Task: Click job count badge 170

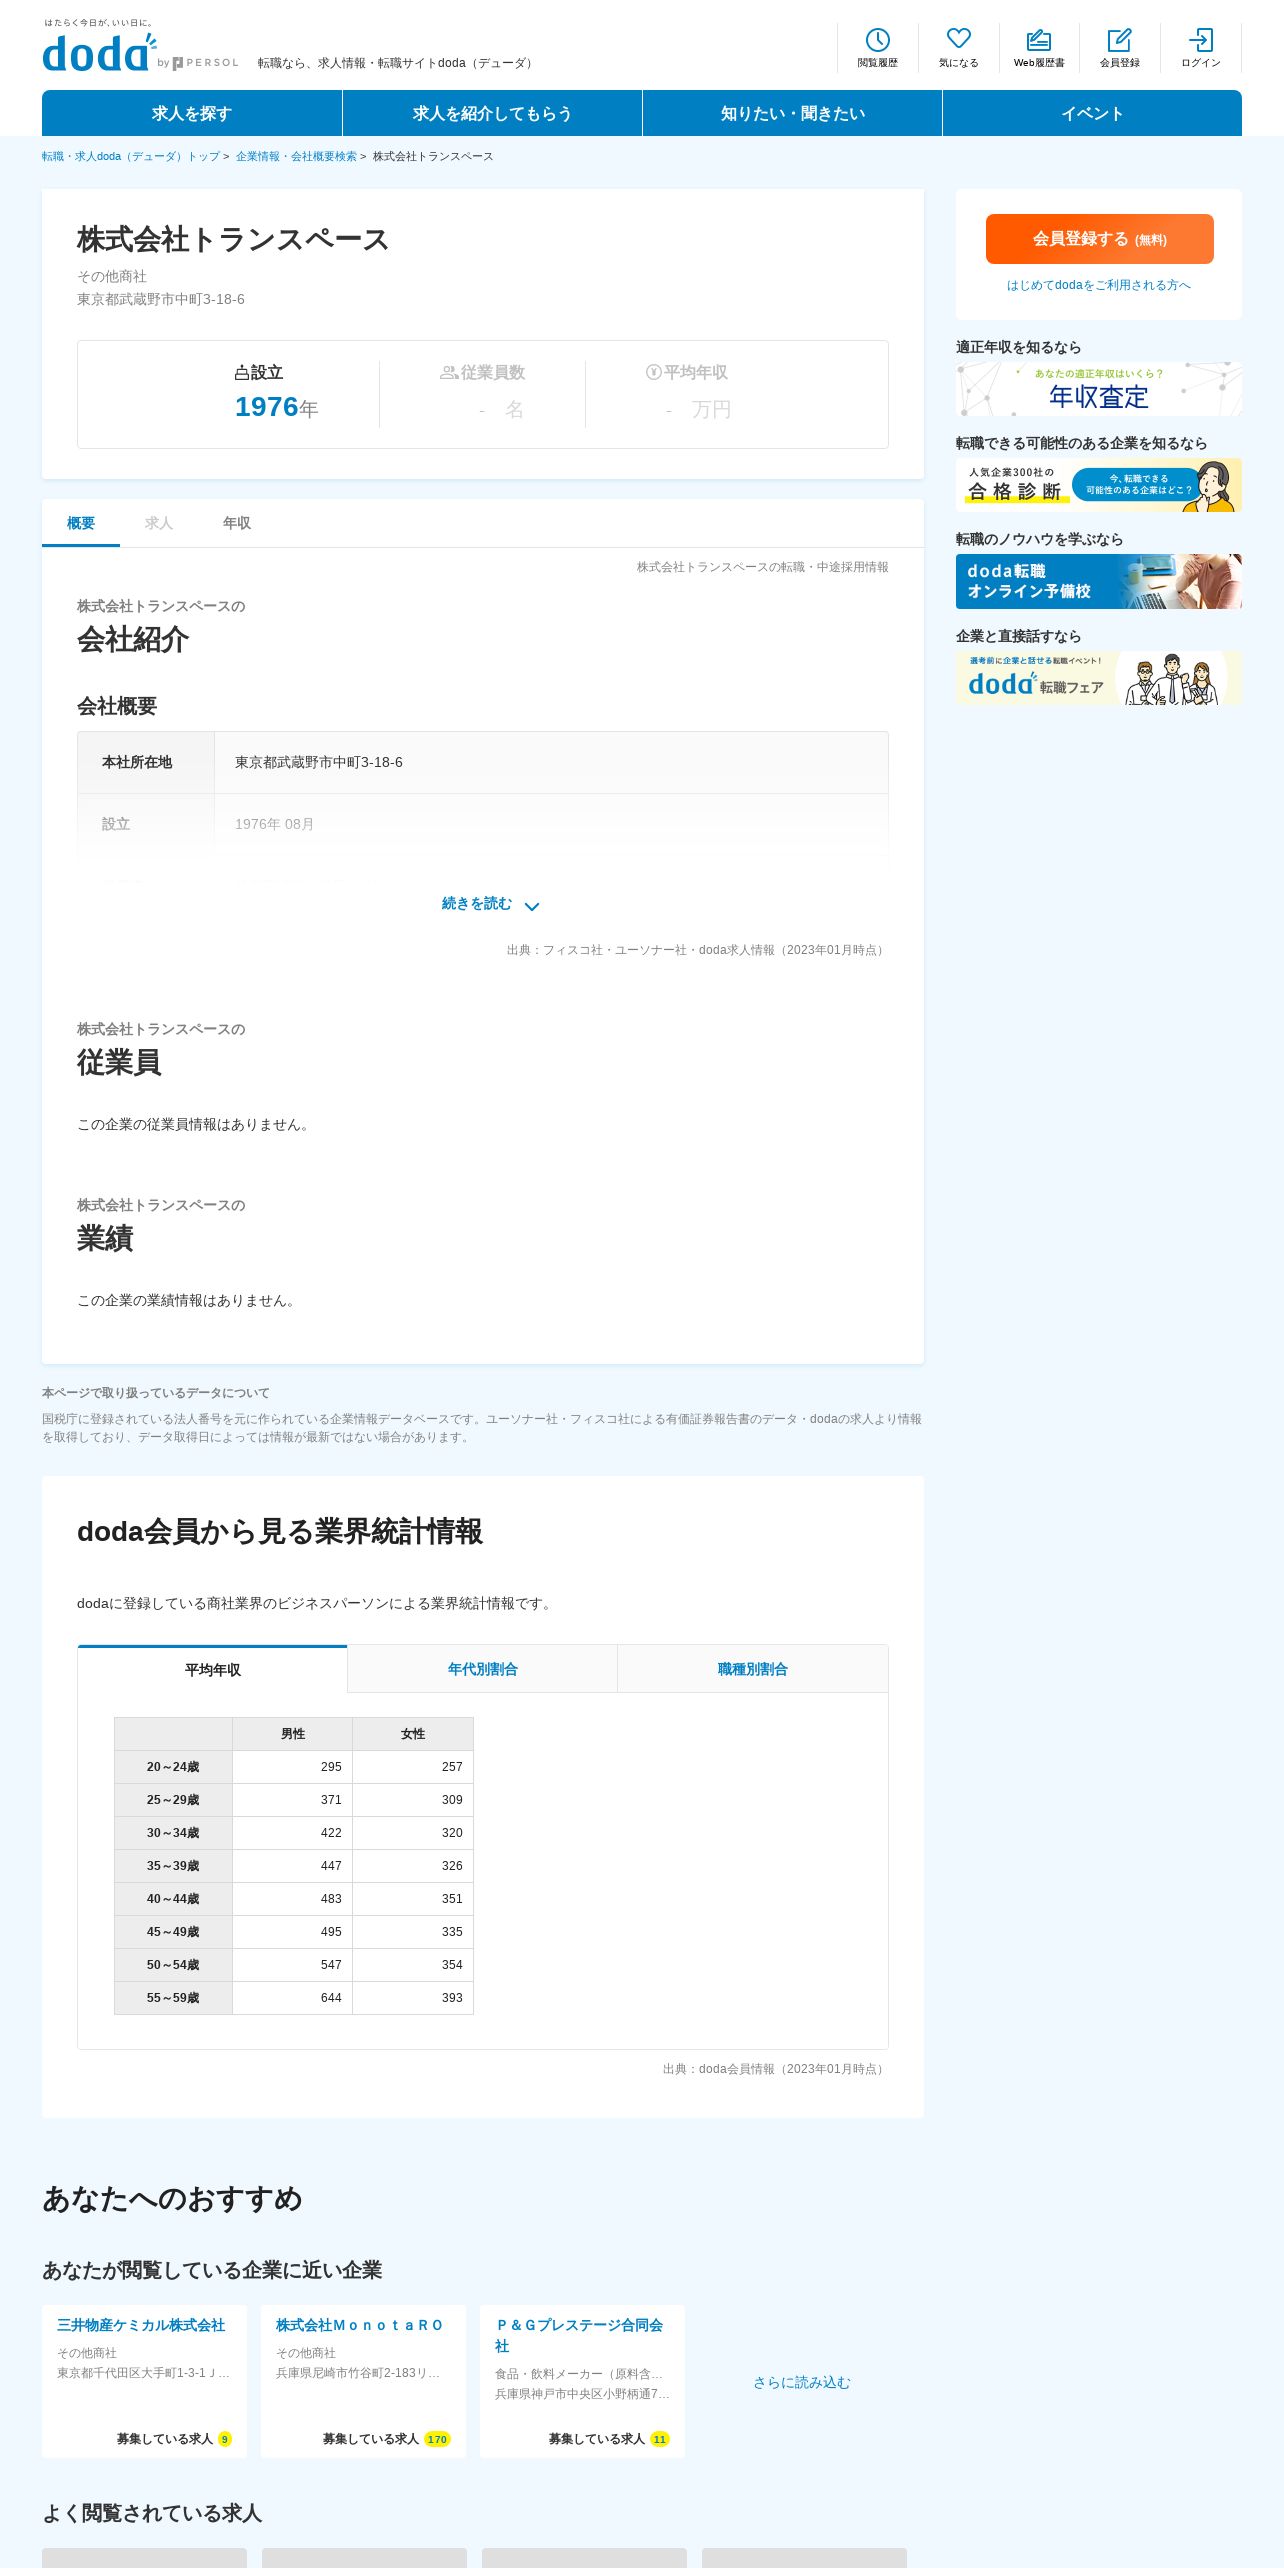Action: click(437, 2439)
